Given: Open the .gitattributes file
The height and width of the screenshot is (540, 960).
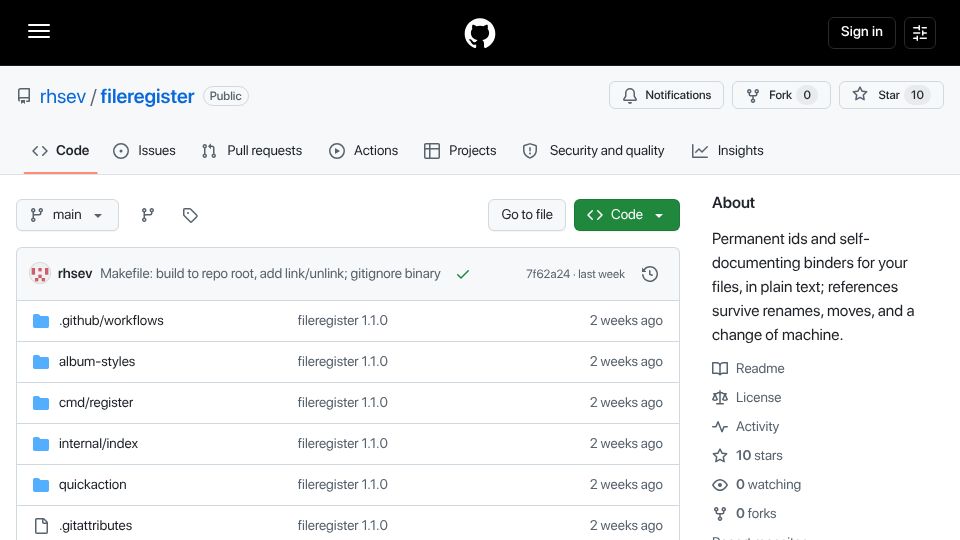Looking at the screenshot, I should [96, 526].
